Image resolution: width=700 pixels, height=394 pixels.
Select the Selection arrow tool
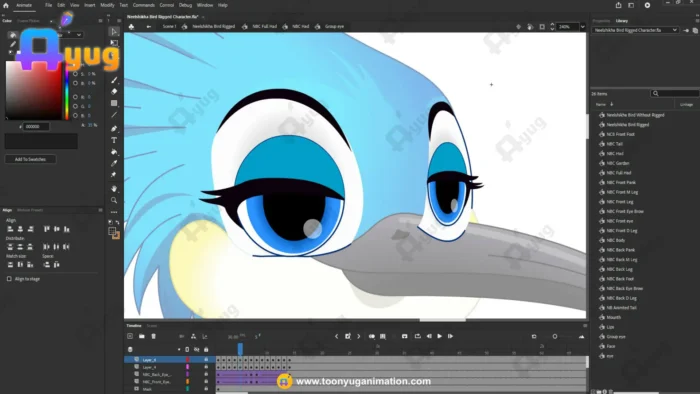tap(114, 31)
